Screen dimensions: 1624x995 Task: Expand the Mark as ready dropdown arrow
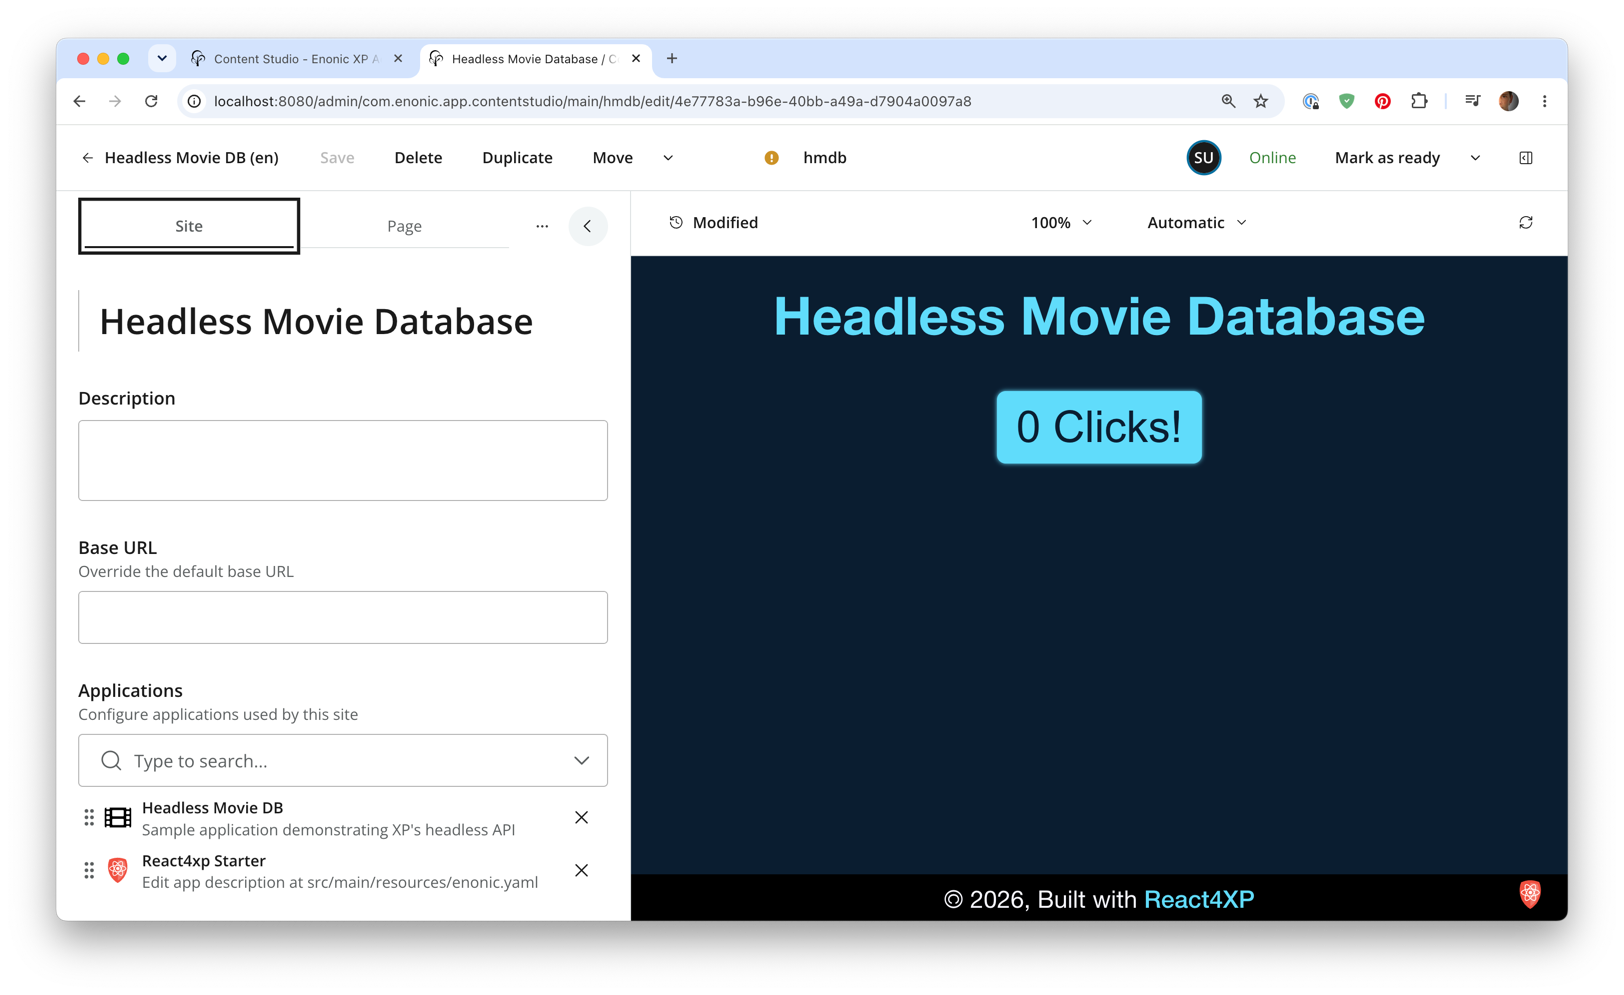[x=1475, y=158]
